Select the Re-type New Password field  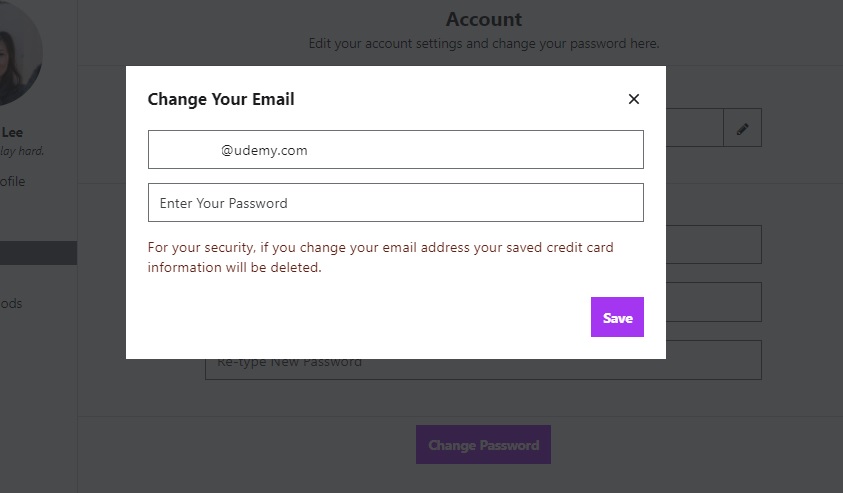[x=483, y=361]
